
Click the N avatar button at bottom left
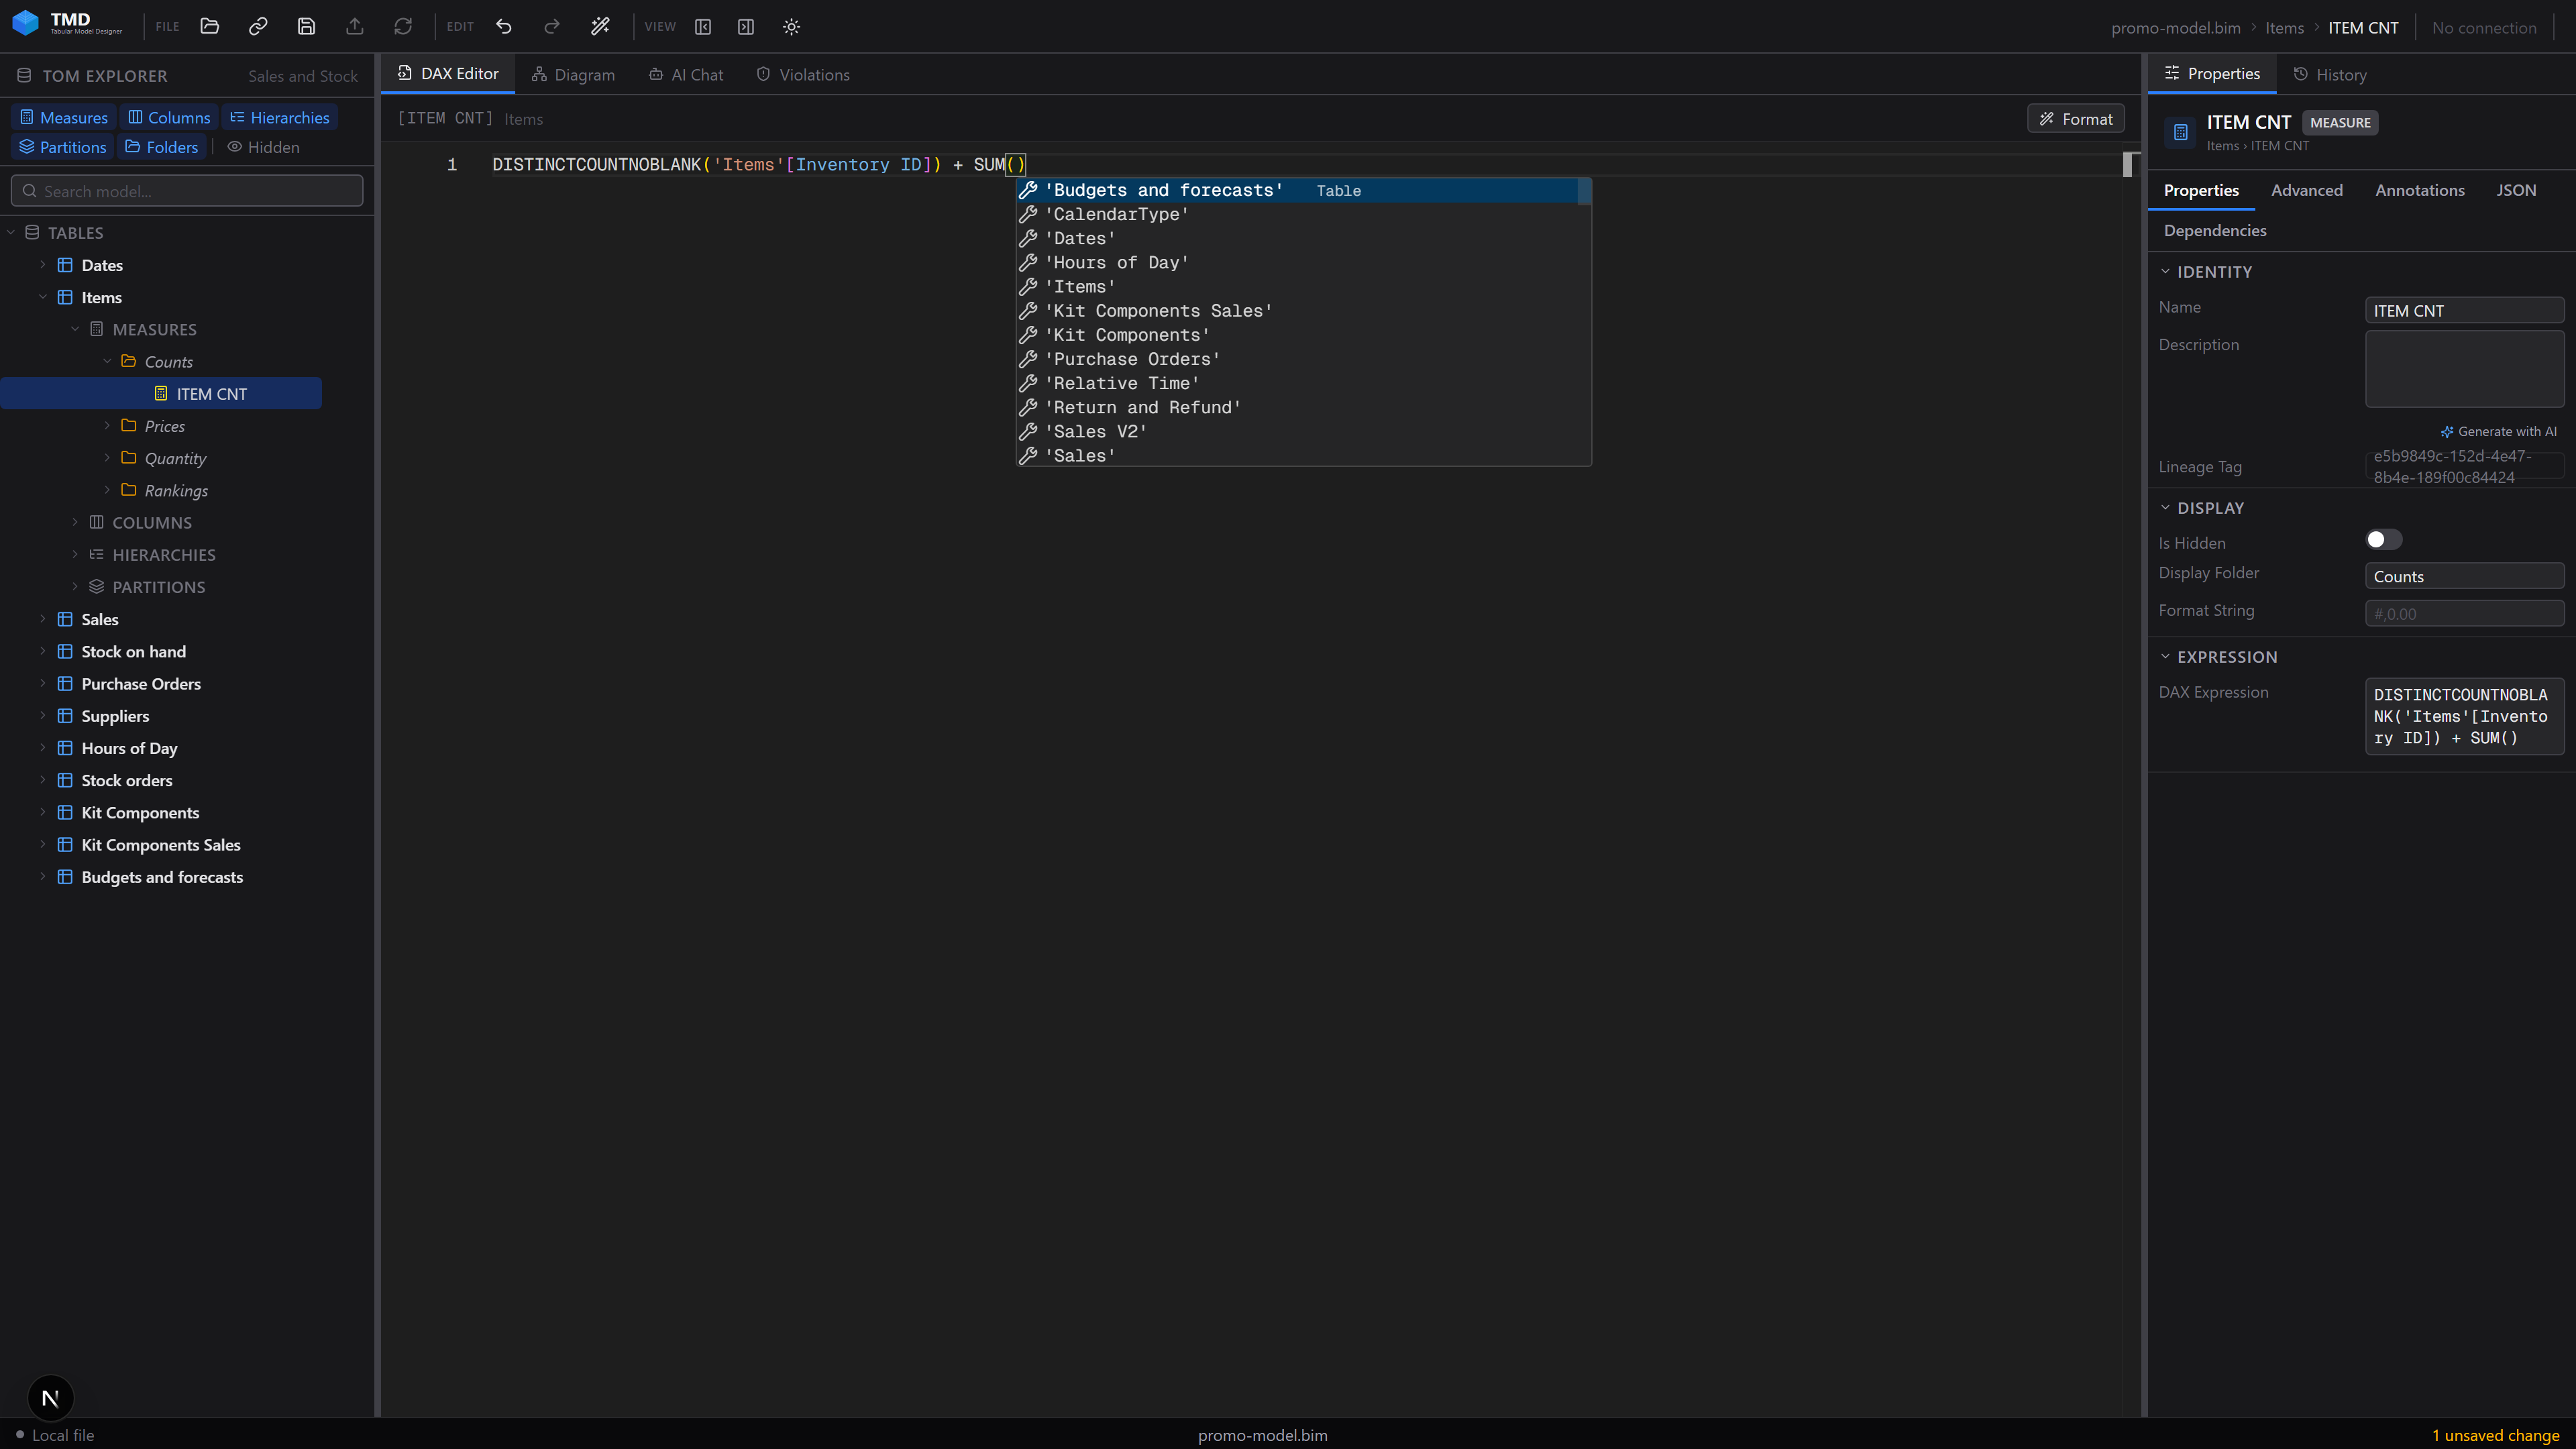pos(50,1398)
